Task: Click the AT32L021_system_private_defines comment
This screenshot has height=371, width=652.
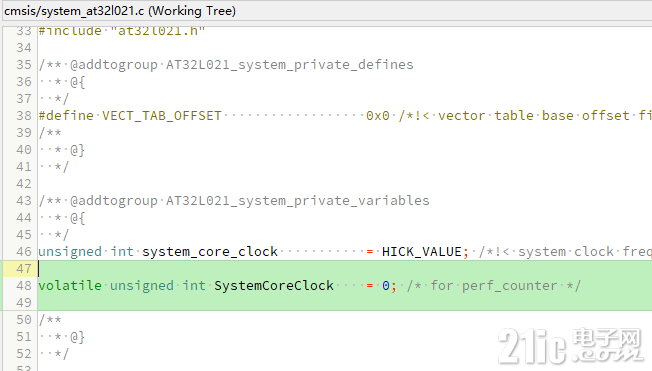Action: tap(289, 65)
